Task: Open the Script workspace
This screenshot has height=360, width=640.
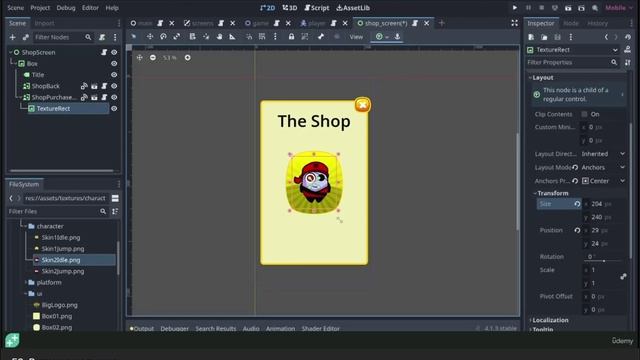Action: [317, 8]
